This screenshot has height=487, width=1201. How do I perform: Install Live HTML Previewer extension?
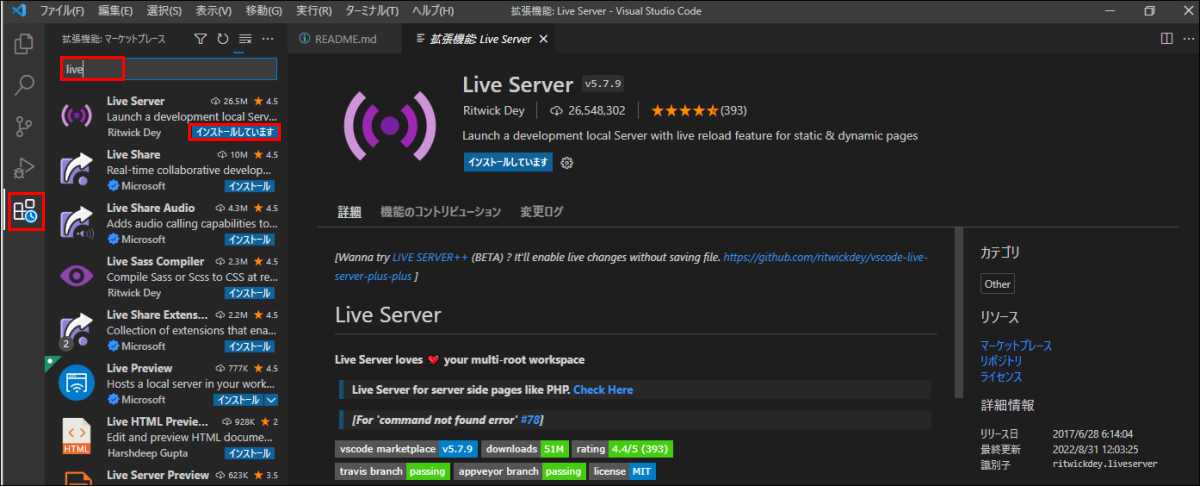(250, 453)
